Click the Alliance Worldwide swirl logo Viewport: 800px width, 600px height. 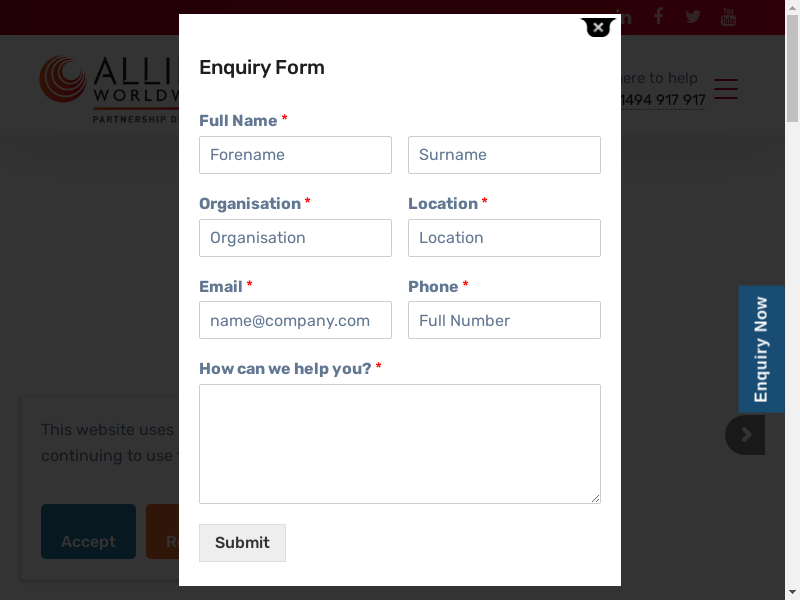tap(64, 79)
